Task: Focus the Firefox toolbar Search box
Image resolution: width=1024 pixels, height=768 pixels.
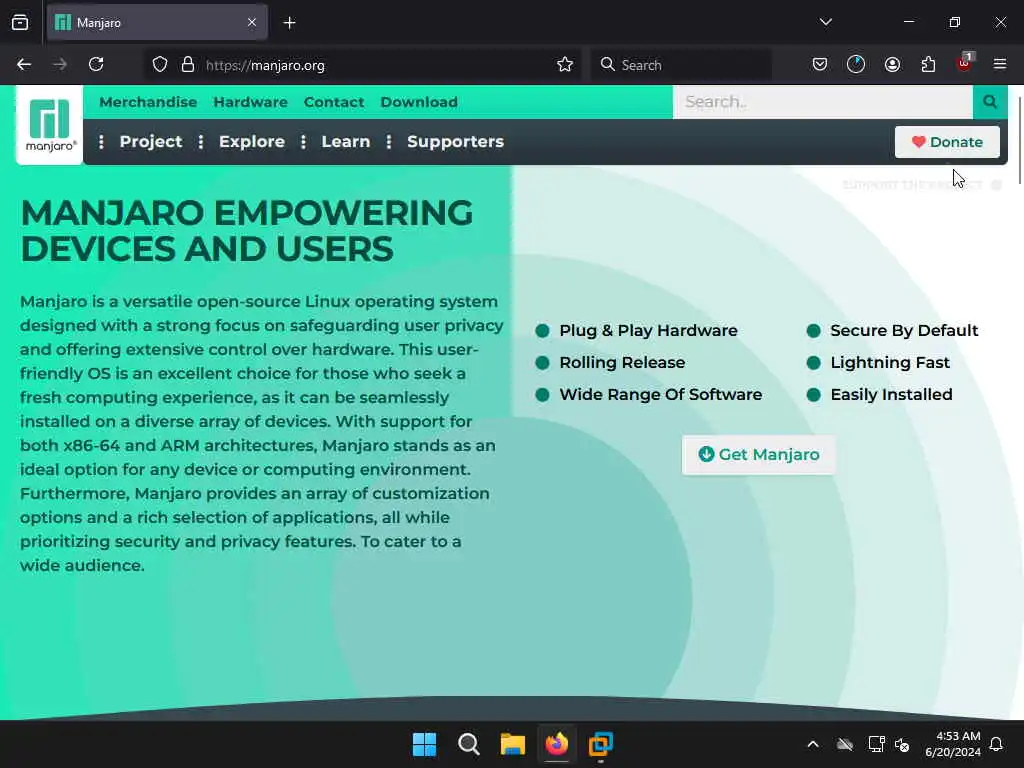Action: pyautogui.click(x=681, y=65)
